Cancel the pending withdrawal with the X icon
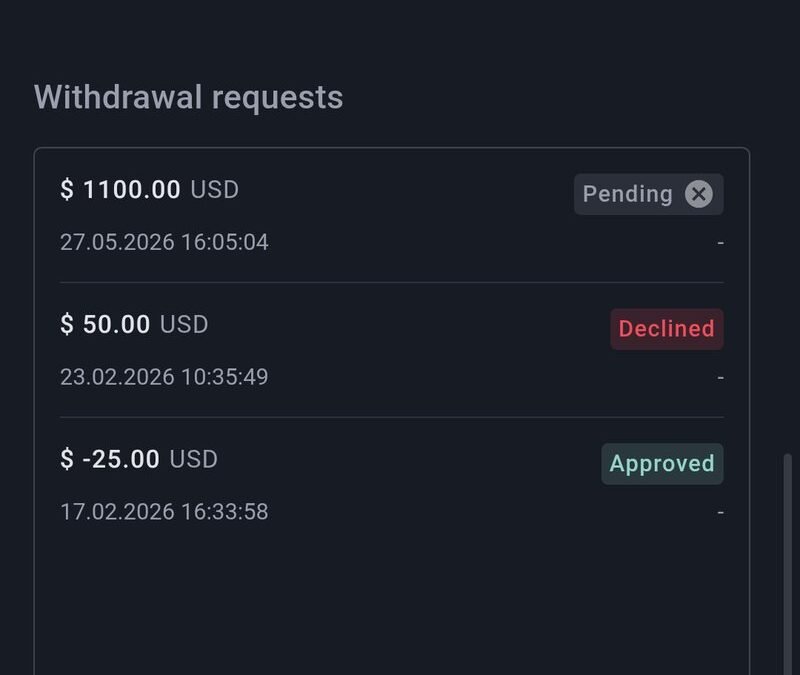 tap(698, 194)
